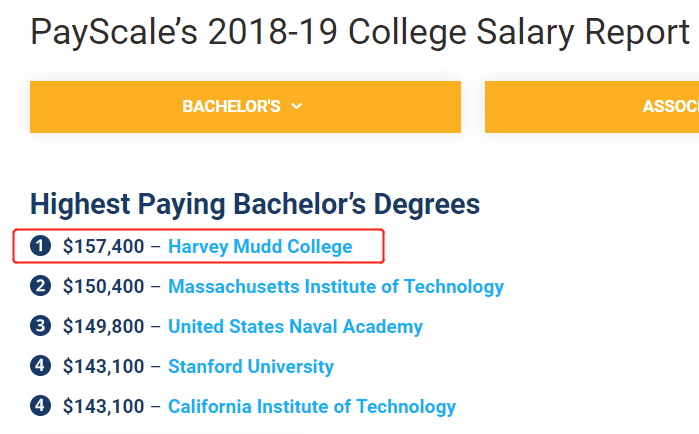This screenshot has width=699, height=434.
Task: Click the $157,400 salary figure
Action: [x=103, y=246]
